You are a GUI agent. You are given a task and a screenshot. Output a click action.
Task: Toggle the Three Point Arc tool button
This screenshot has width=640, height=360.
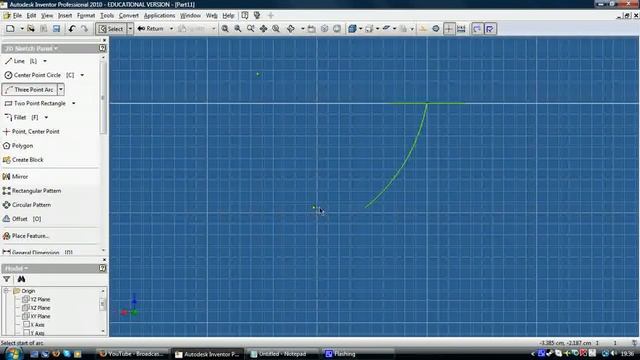tap(30, 89)
